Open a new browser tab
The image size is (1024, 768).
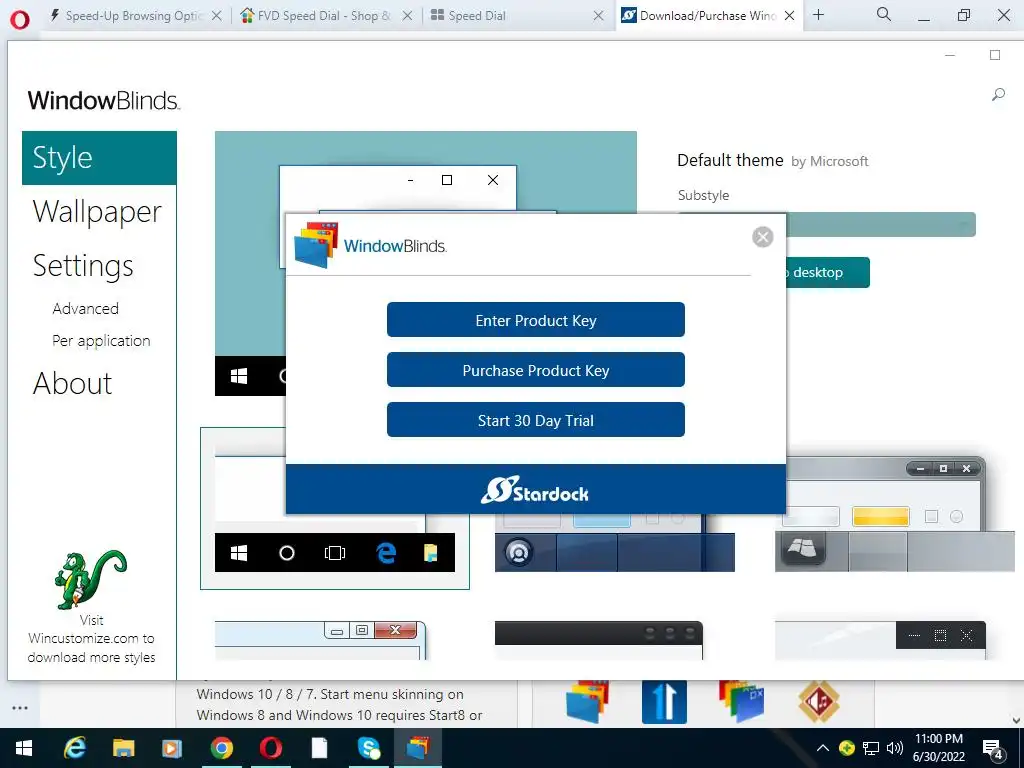(818, 15)
